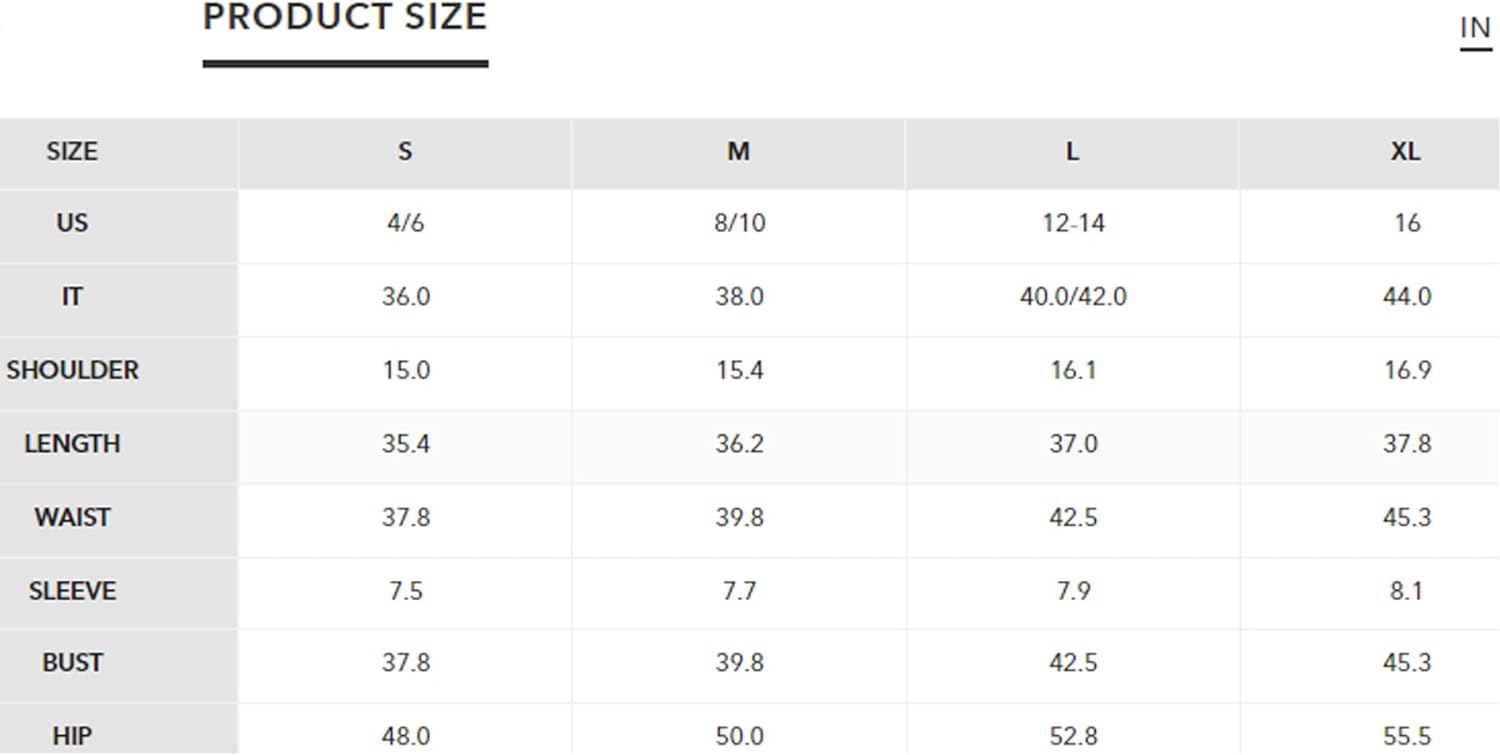Select the IT row label

[x=72, y=297]
